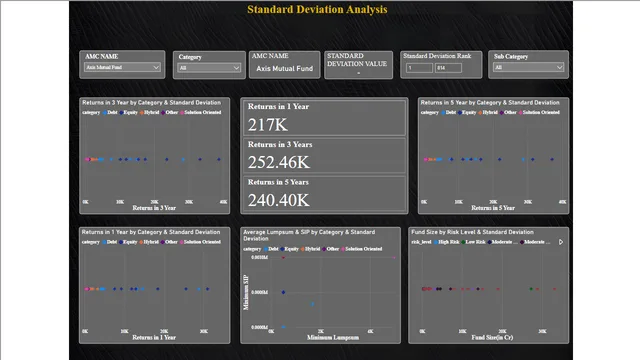The image size is (640, 360).
Task: Click Returns in 5 Year by Category chart title
Action: coord(490,102)
